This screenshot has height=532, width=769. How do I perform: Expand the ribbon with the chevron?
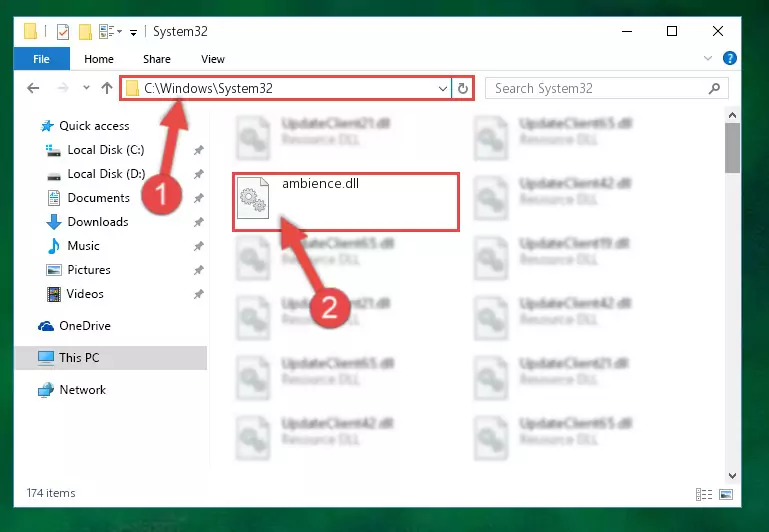[708, 58]
